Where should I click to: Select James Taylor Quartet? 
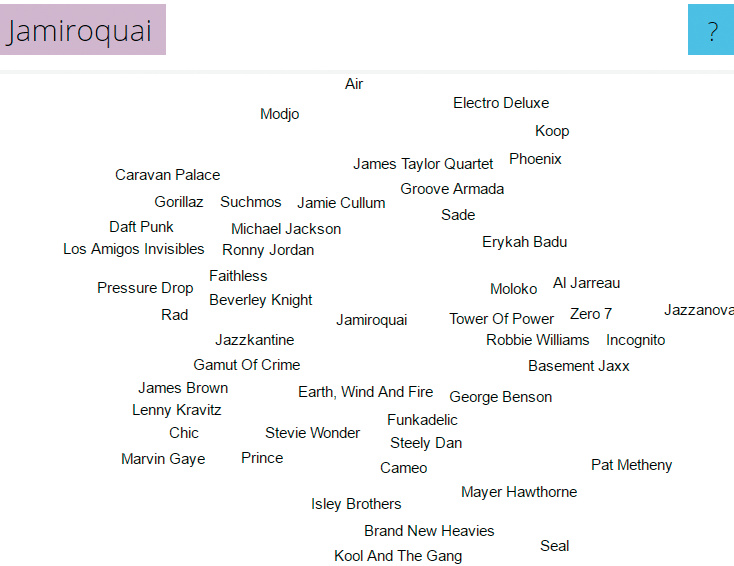coord(423,164)
